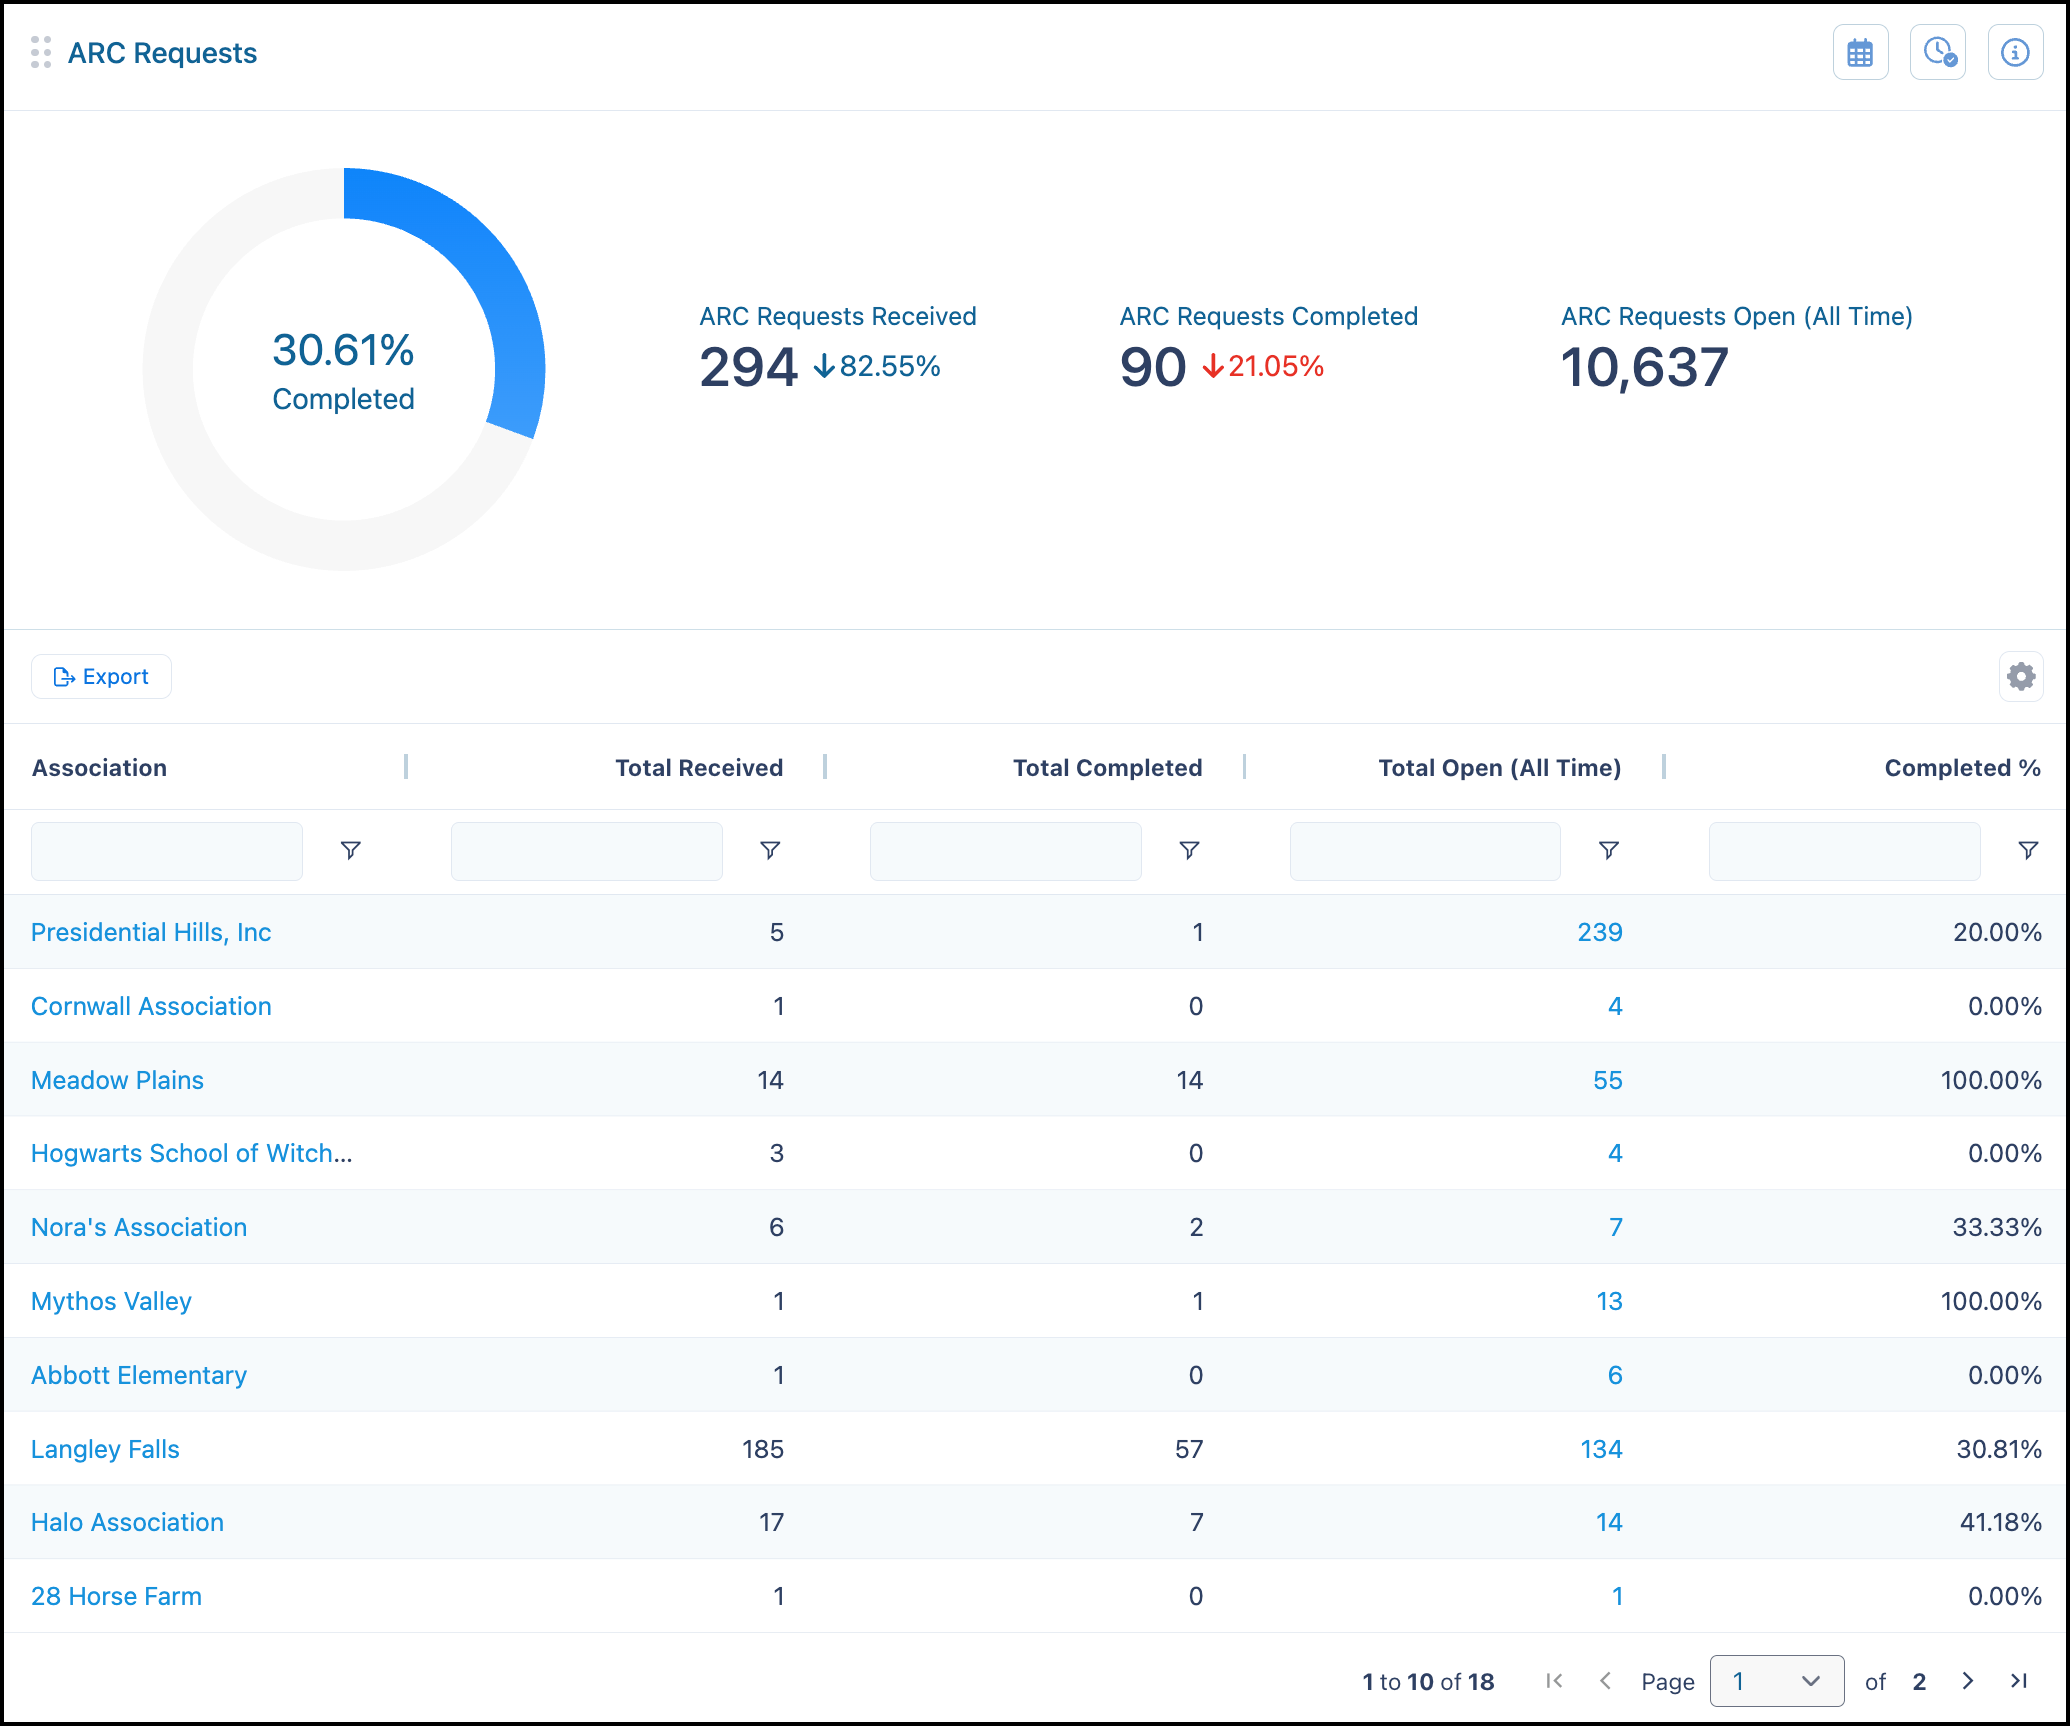
Task: Open filter icon for Total Open column
Action: click(1609, 850)
